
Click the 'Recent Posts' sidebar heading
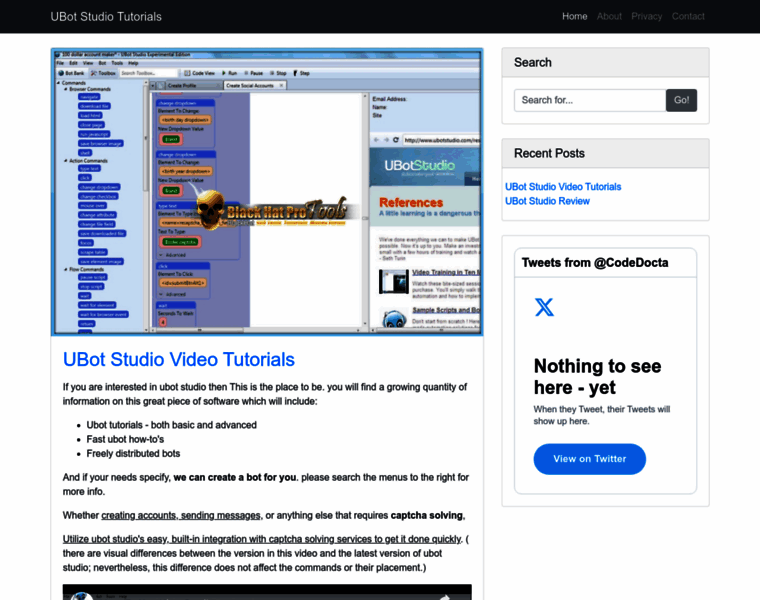point(549,154)
